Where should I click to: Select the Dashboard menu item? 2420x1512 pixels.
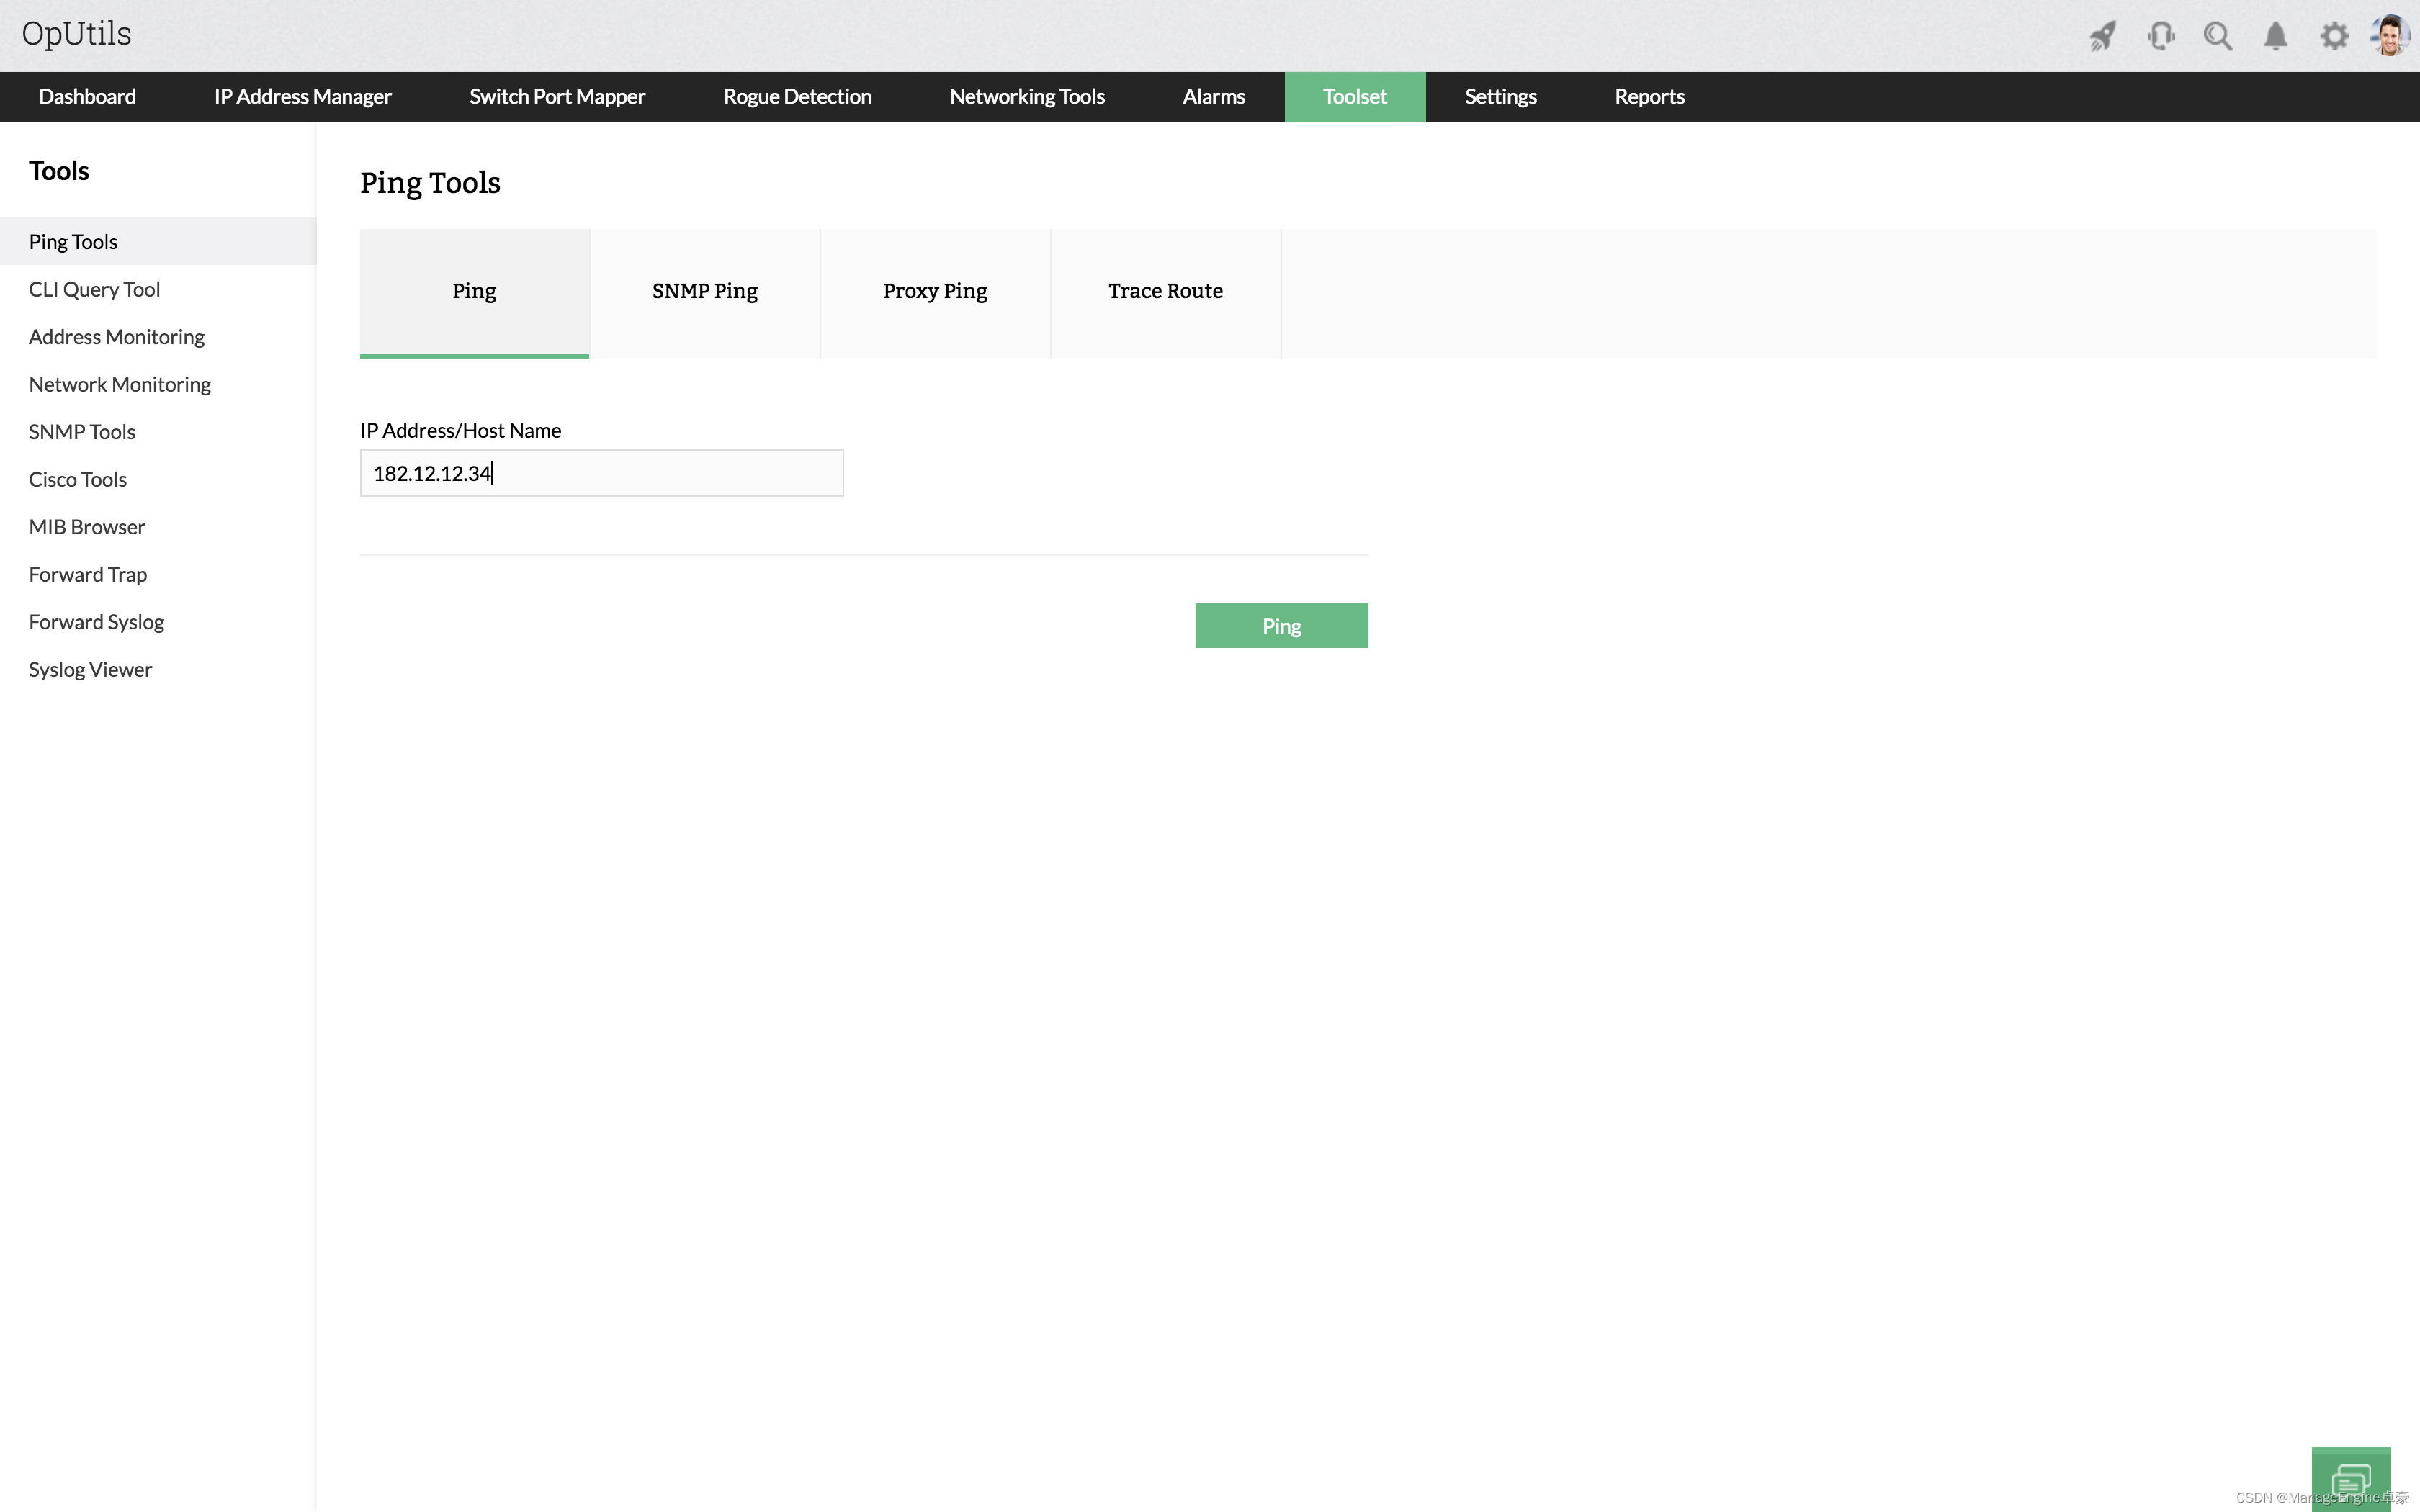(x=87, y=96)
